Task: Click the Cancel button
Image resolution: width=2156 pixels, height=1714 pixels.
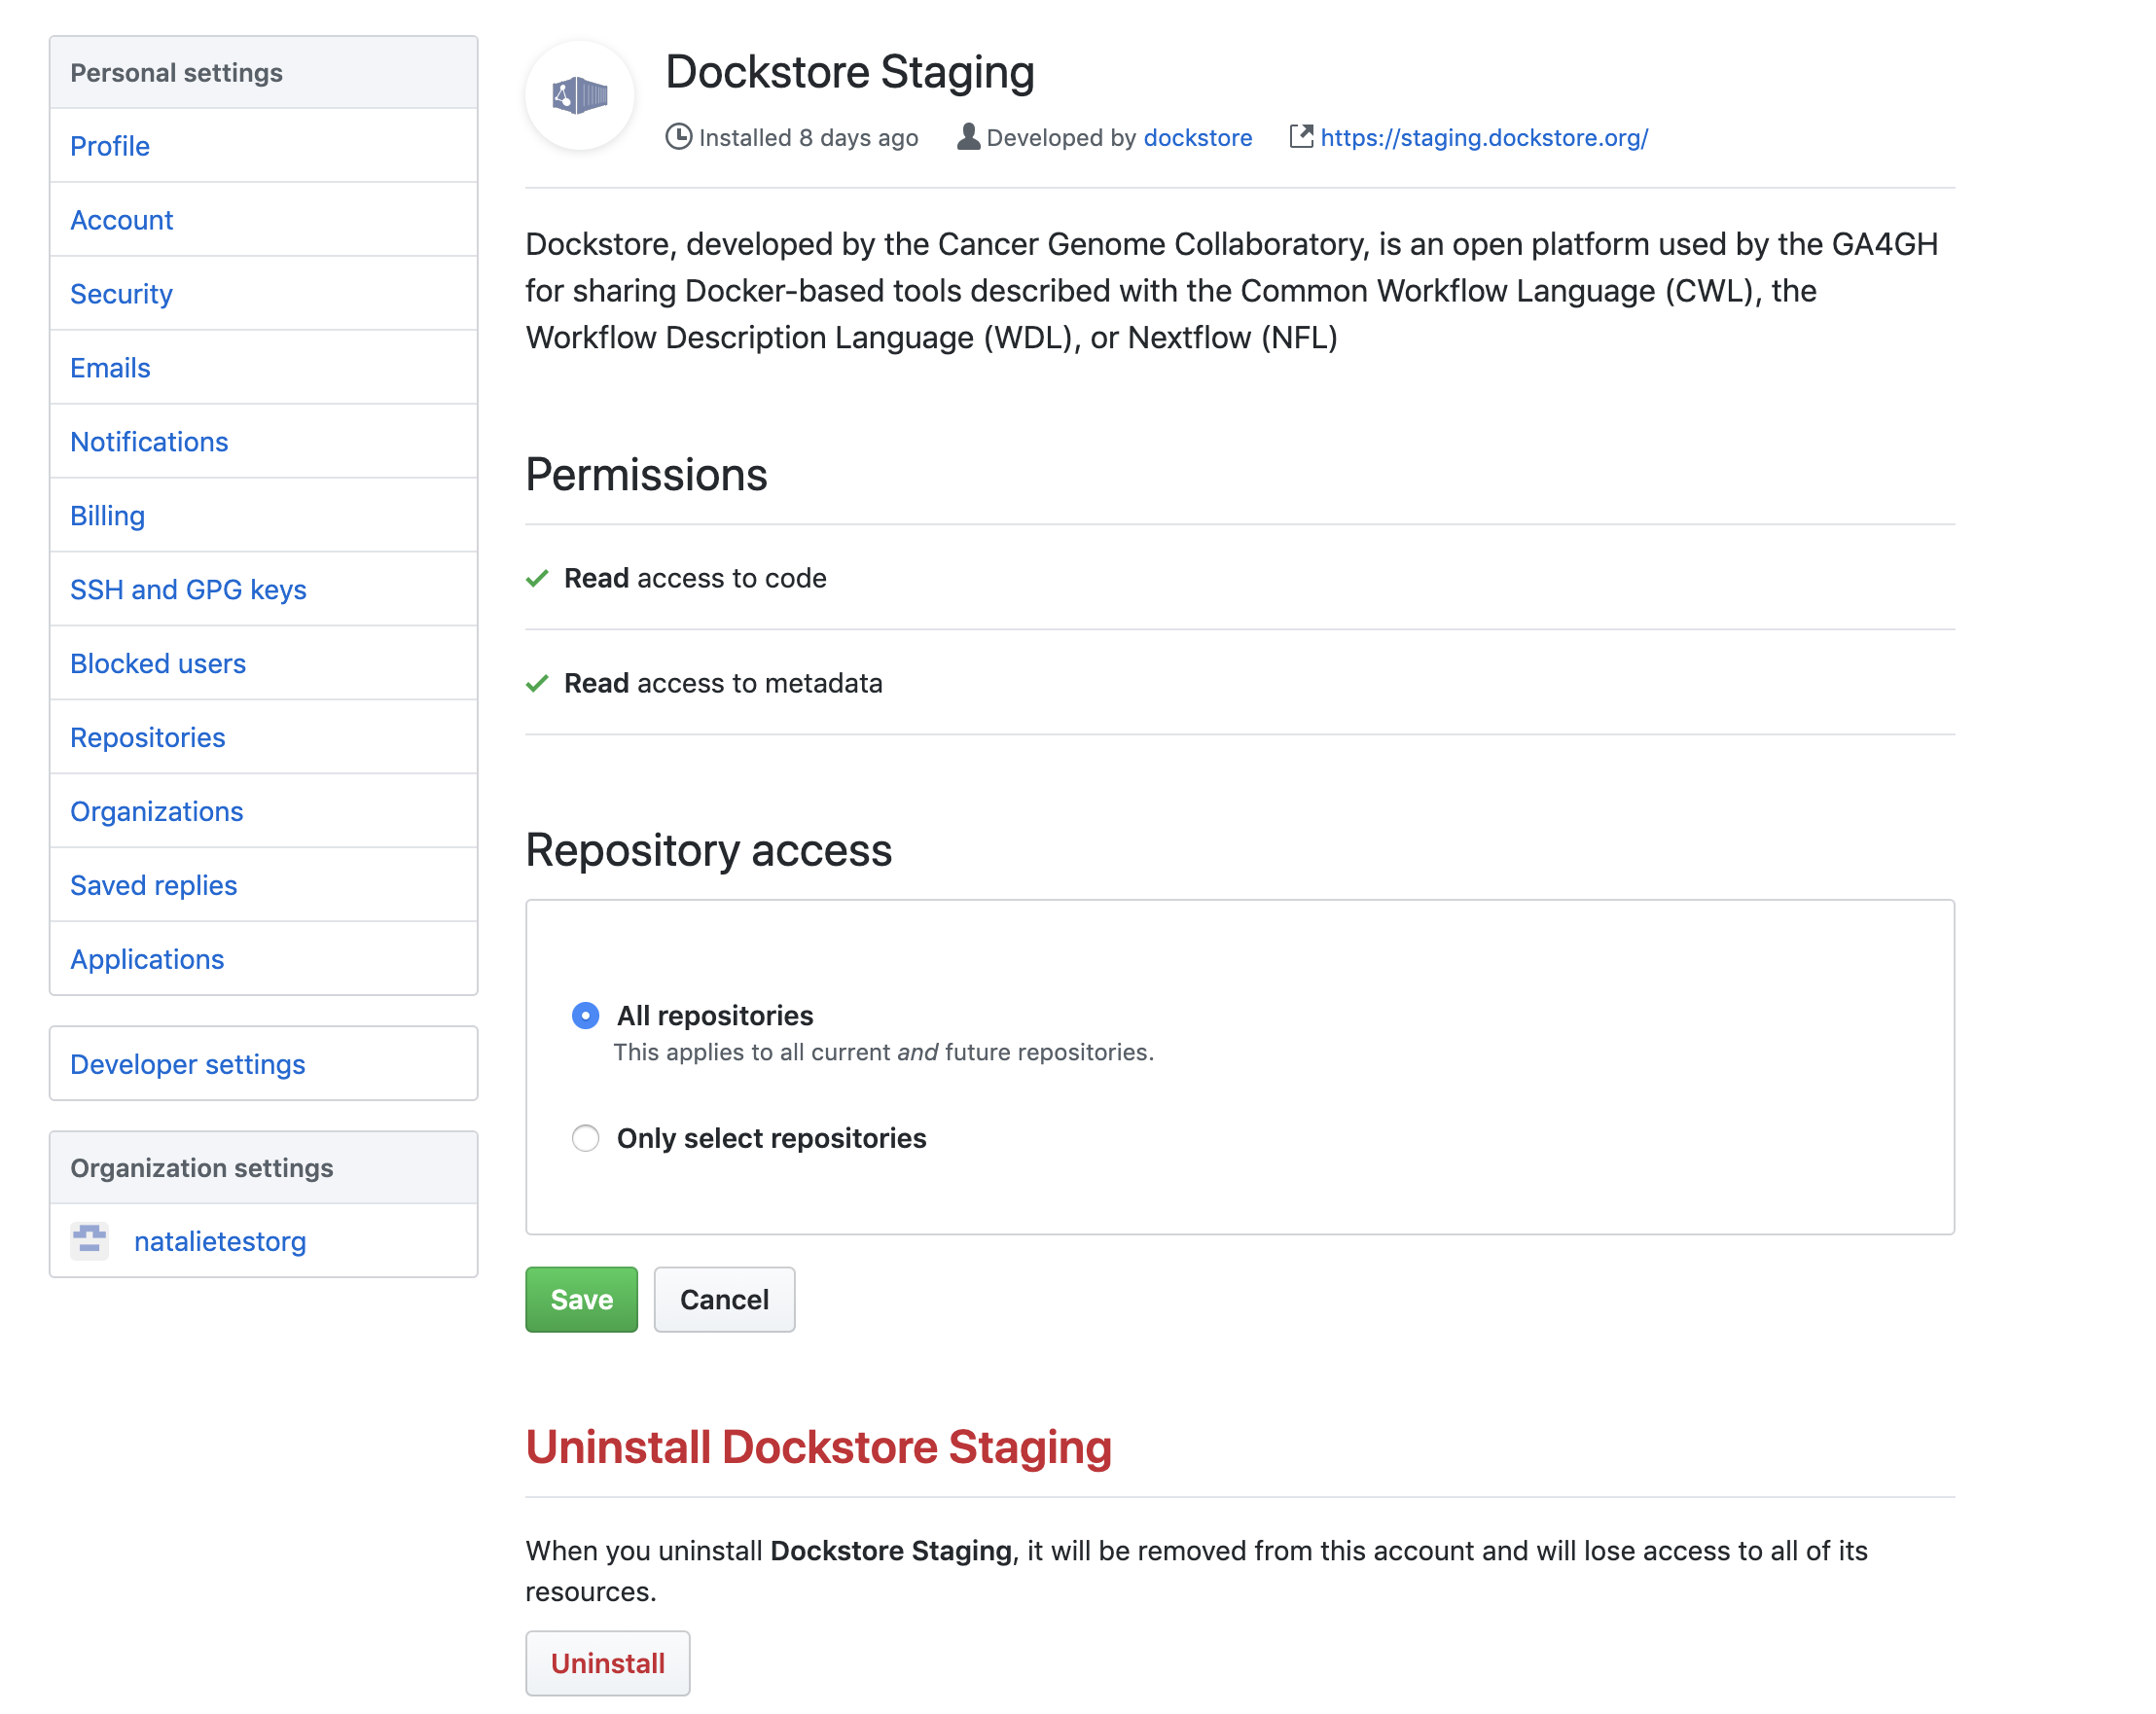Action: coord(724,1299)
